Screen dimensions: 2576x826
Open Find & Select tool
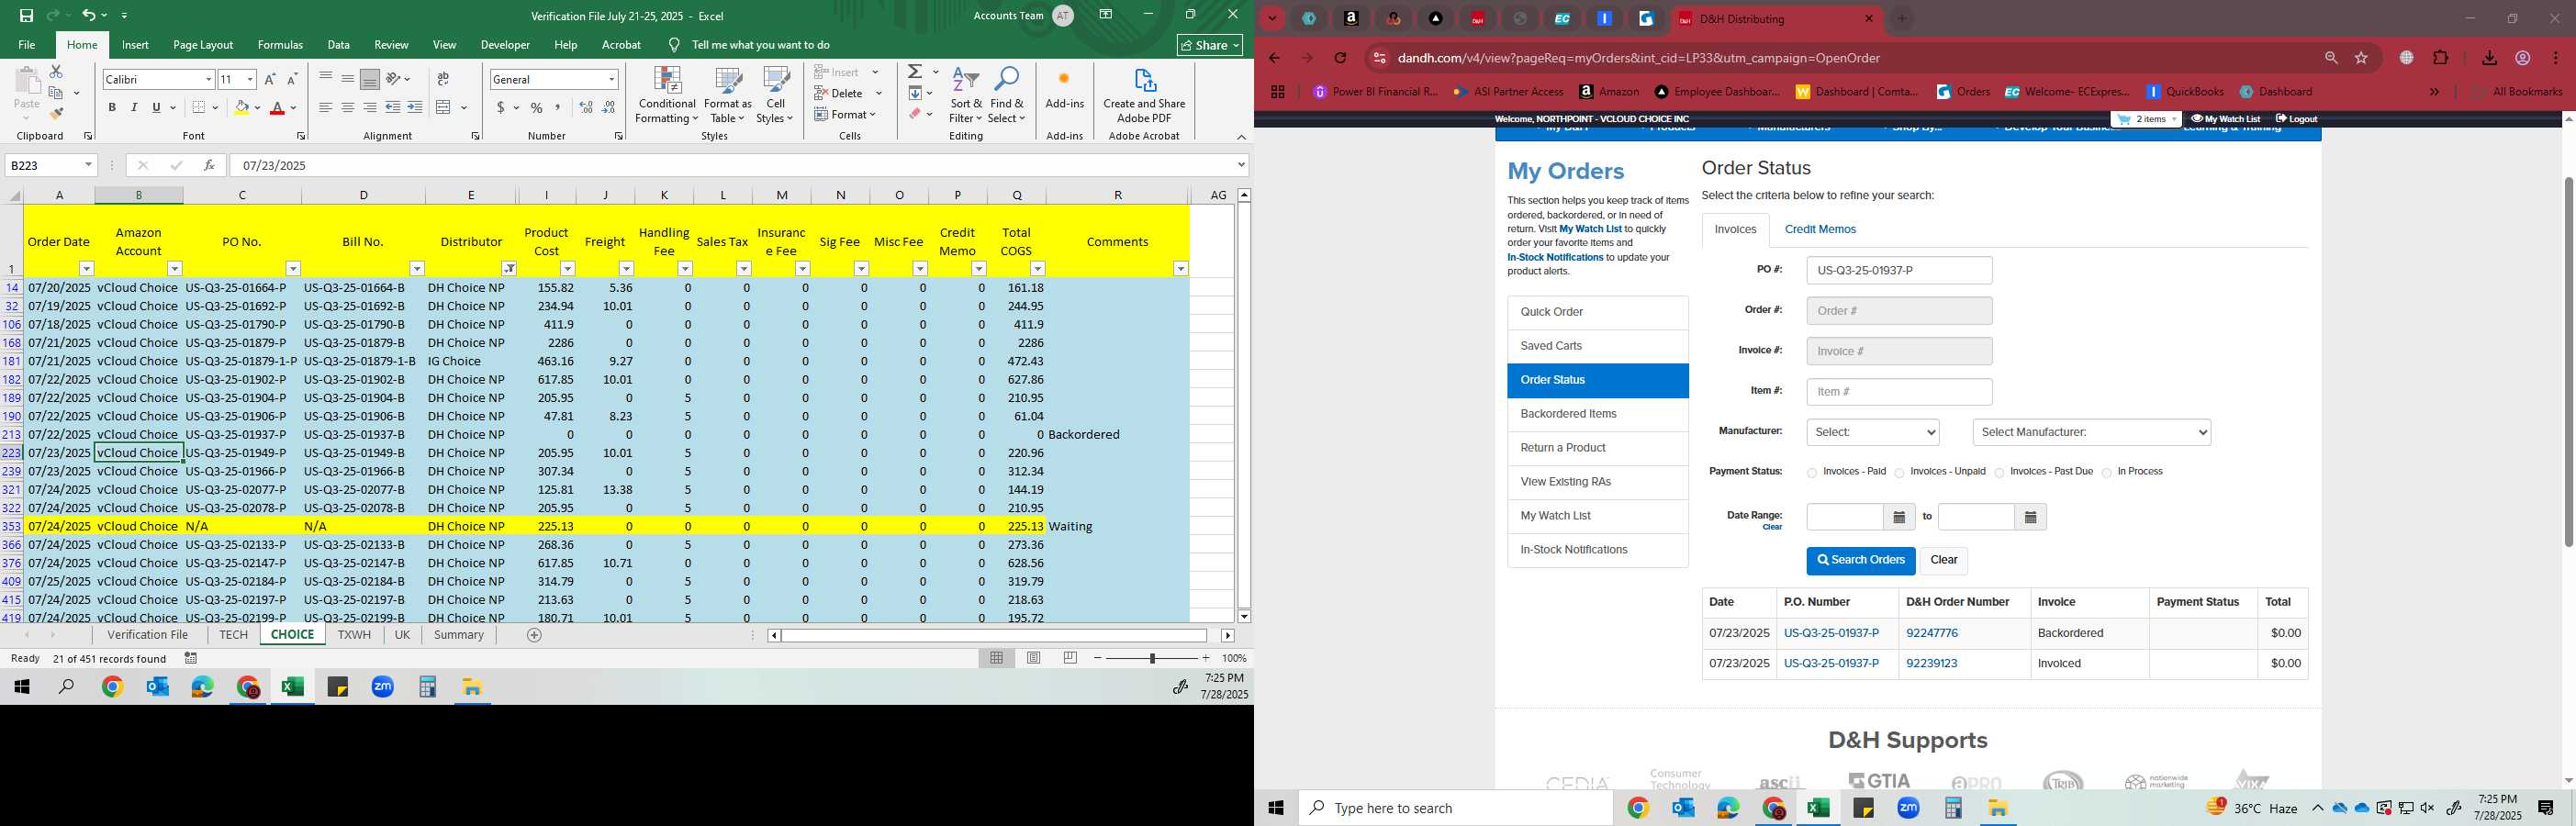1007,96
